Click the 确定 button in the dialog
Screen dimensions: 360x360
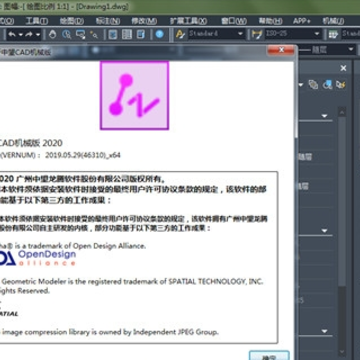tap(269, 356)
